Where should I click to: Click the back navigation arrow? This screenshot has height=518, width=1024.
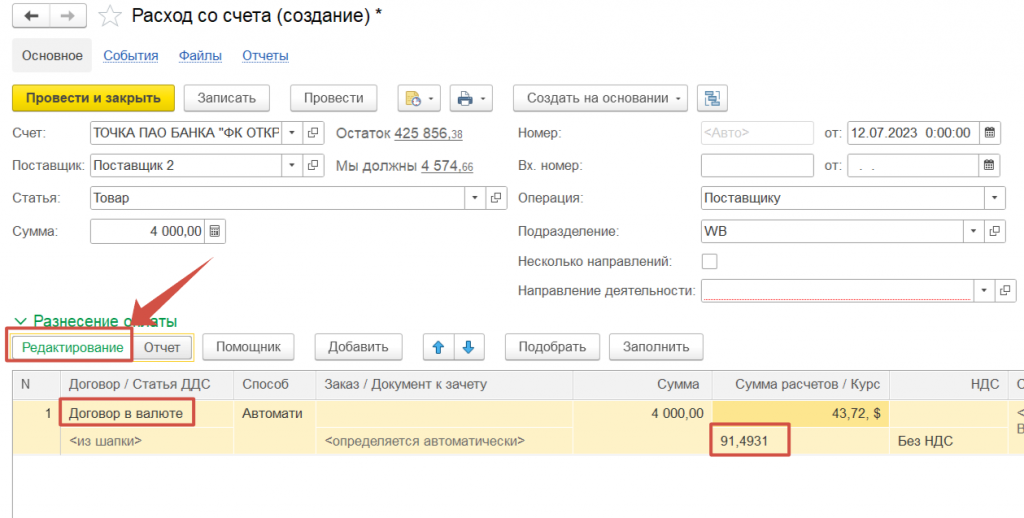pos(31,16)
